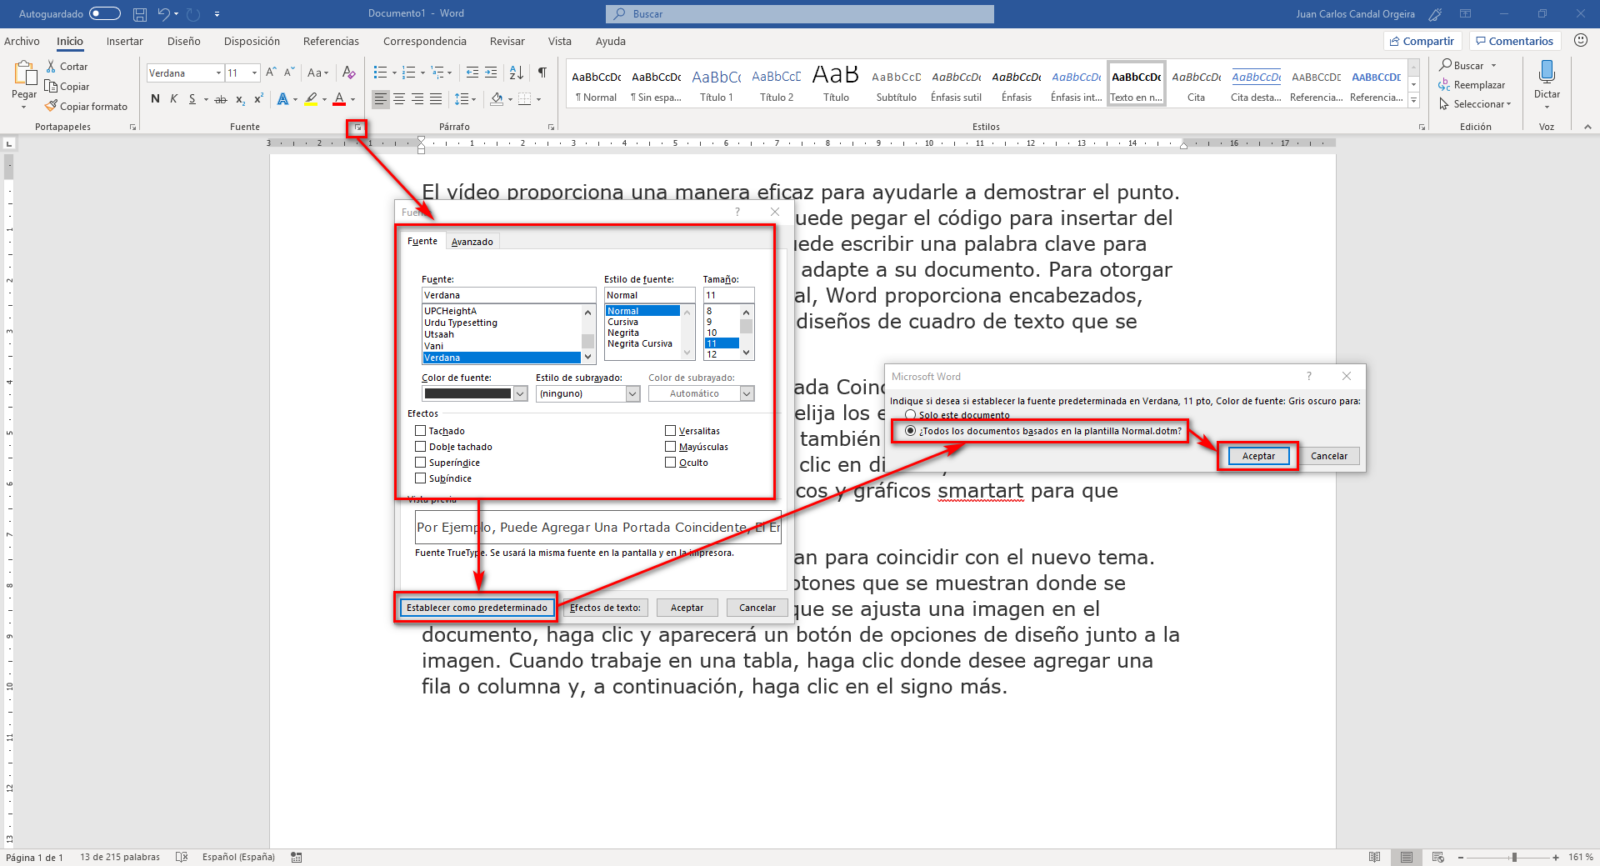
Task: Click the Buscar search box in title bar
Action: pos(800,14)
